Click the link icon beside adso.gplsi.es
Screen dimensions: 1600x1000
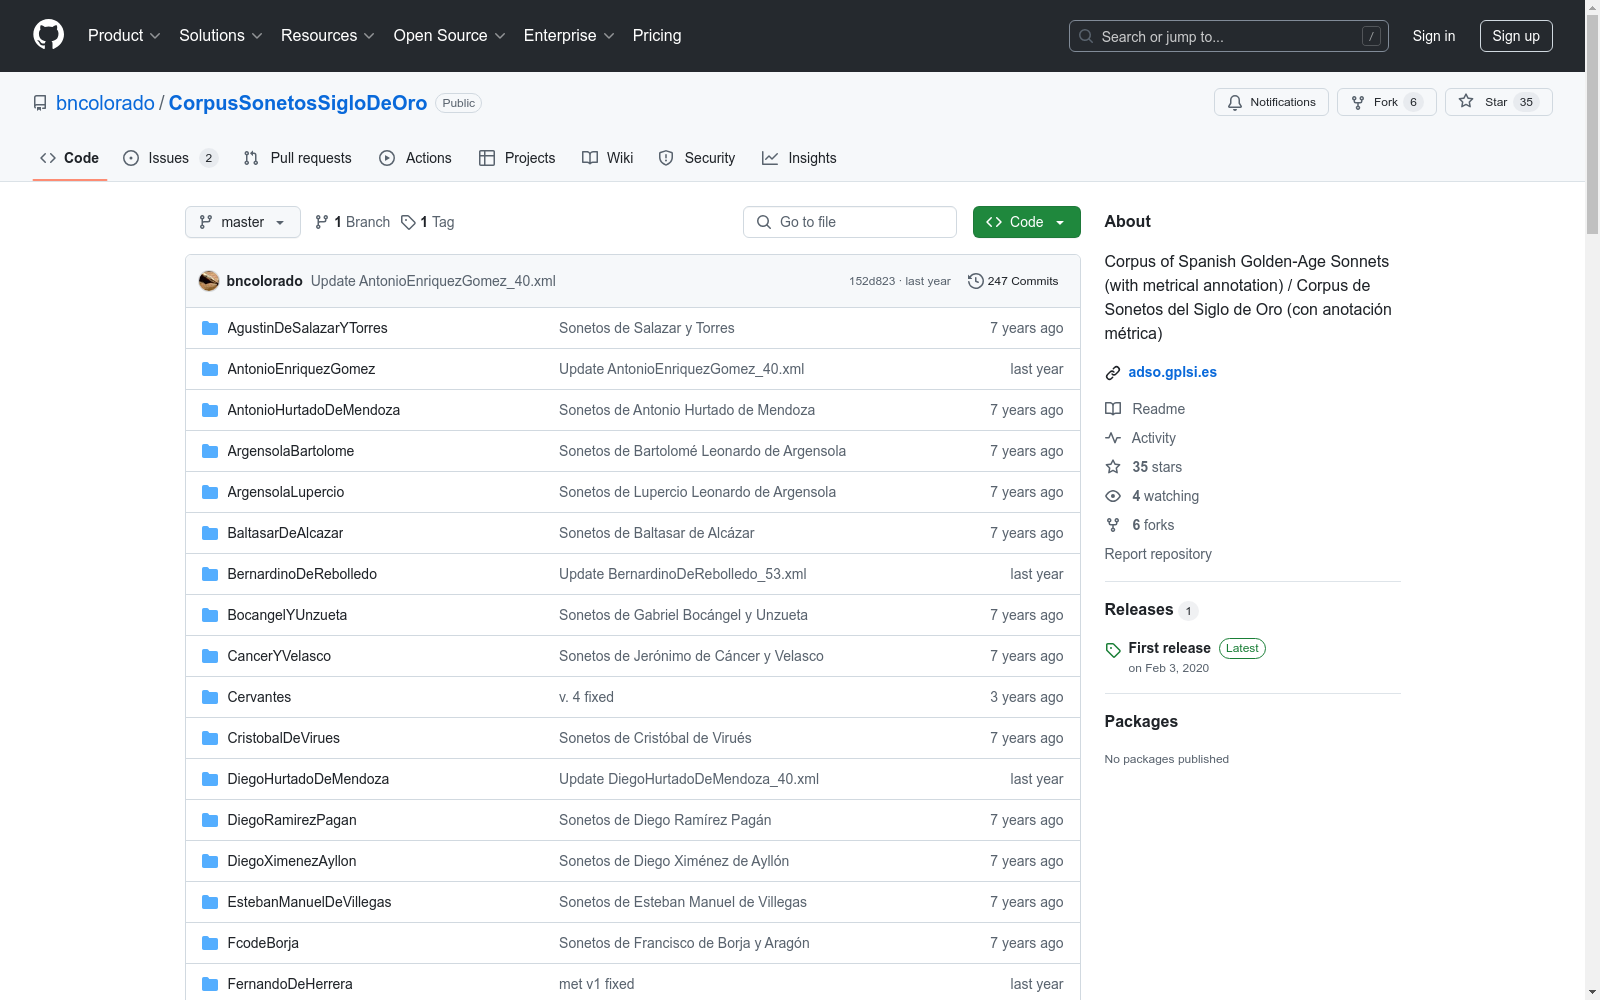[1113, 373]
